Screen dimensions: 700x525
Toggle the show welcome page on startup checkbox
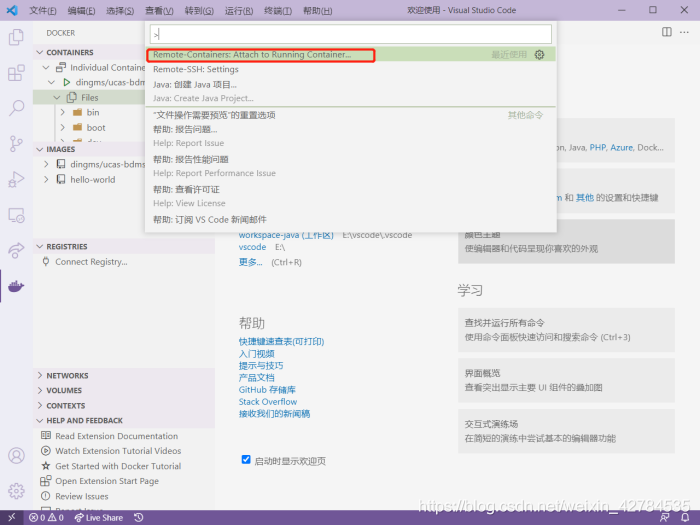pos(246,459)
